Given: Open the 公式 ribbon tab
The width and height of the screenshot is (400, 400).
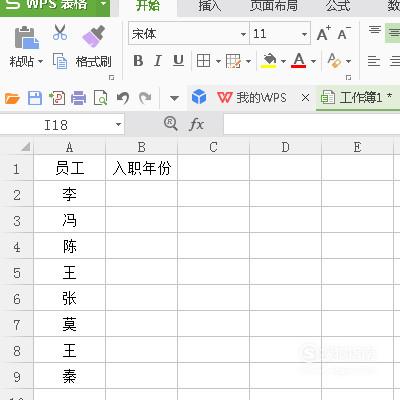Looking at the screenshot, I should coord(338,6).
